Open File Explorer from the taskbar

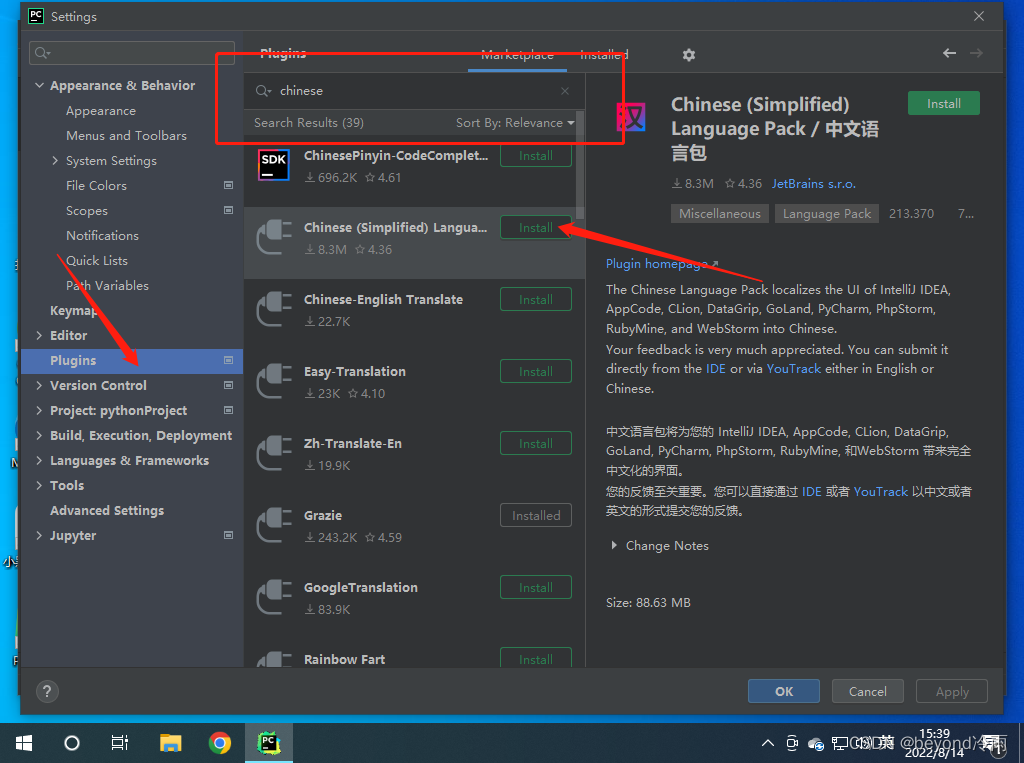point(170,743)
